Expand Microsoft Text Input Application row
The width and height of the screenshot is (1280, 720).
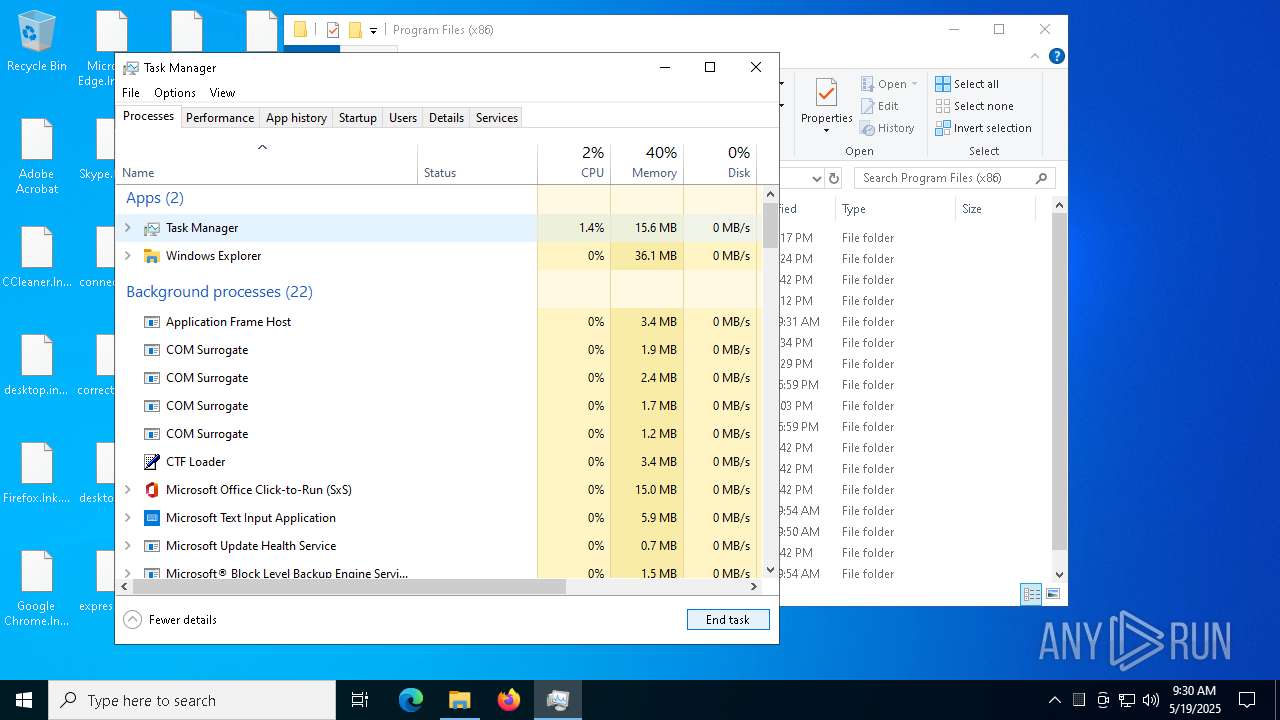pyautogui.click(x=127, y=518)
